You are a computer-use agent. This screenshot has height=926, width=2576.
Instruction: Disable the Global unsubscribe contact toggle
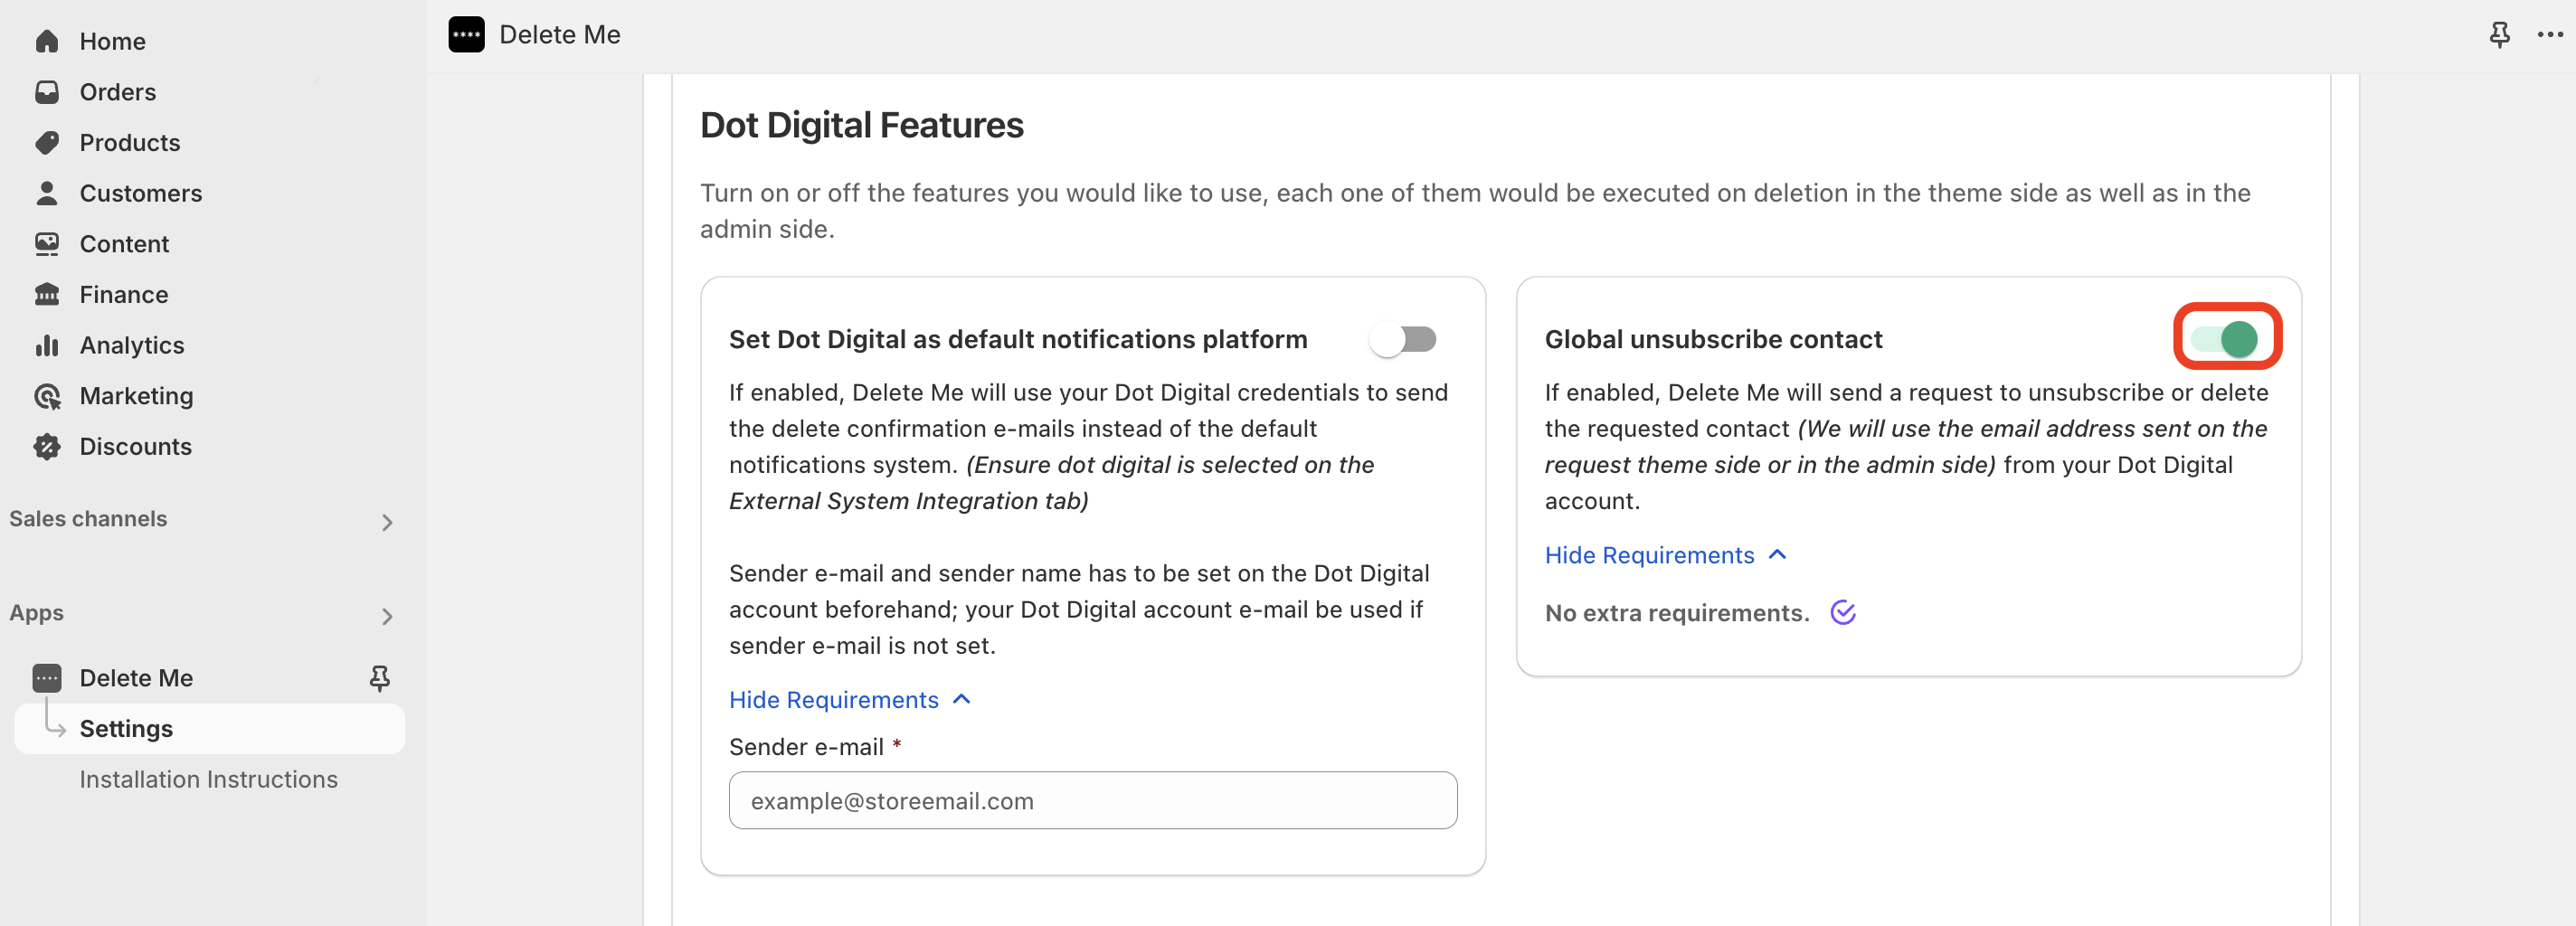2225,339
